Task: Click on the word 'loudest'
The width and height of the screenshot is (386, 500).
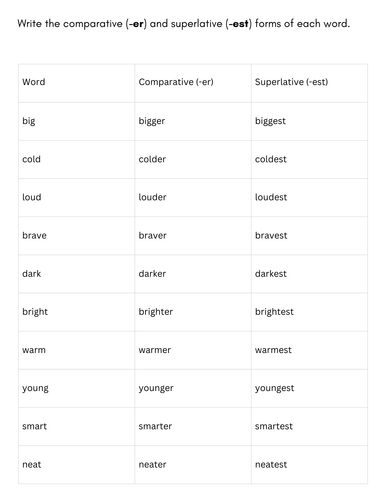Action: click(271, 197)
